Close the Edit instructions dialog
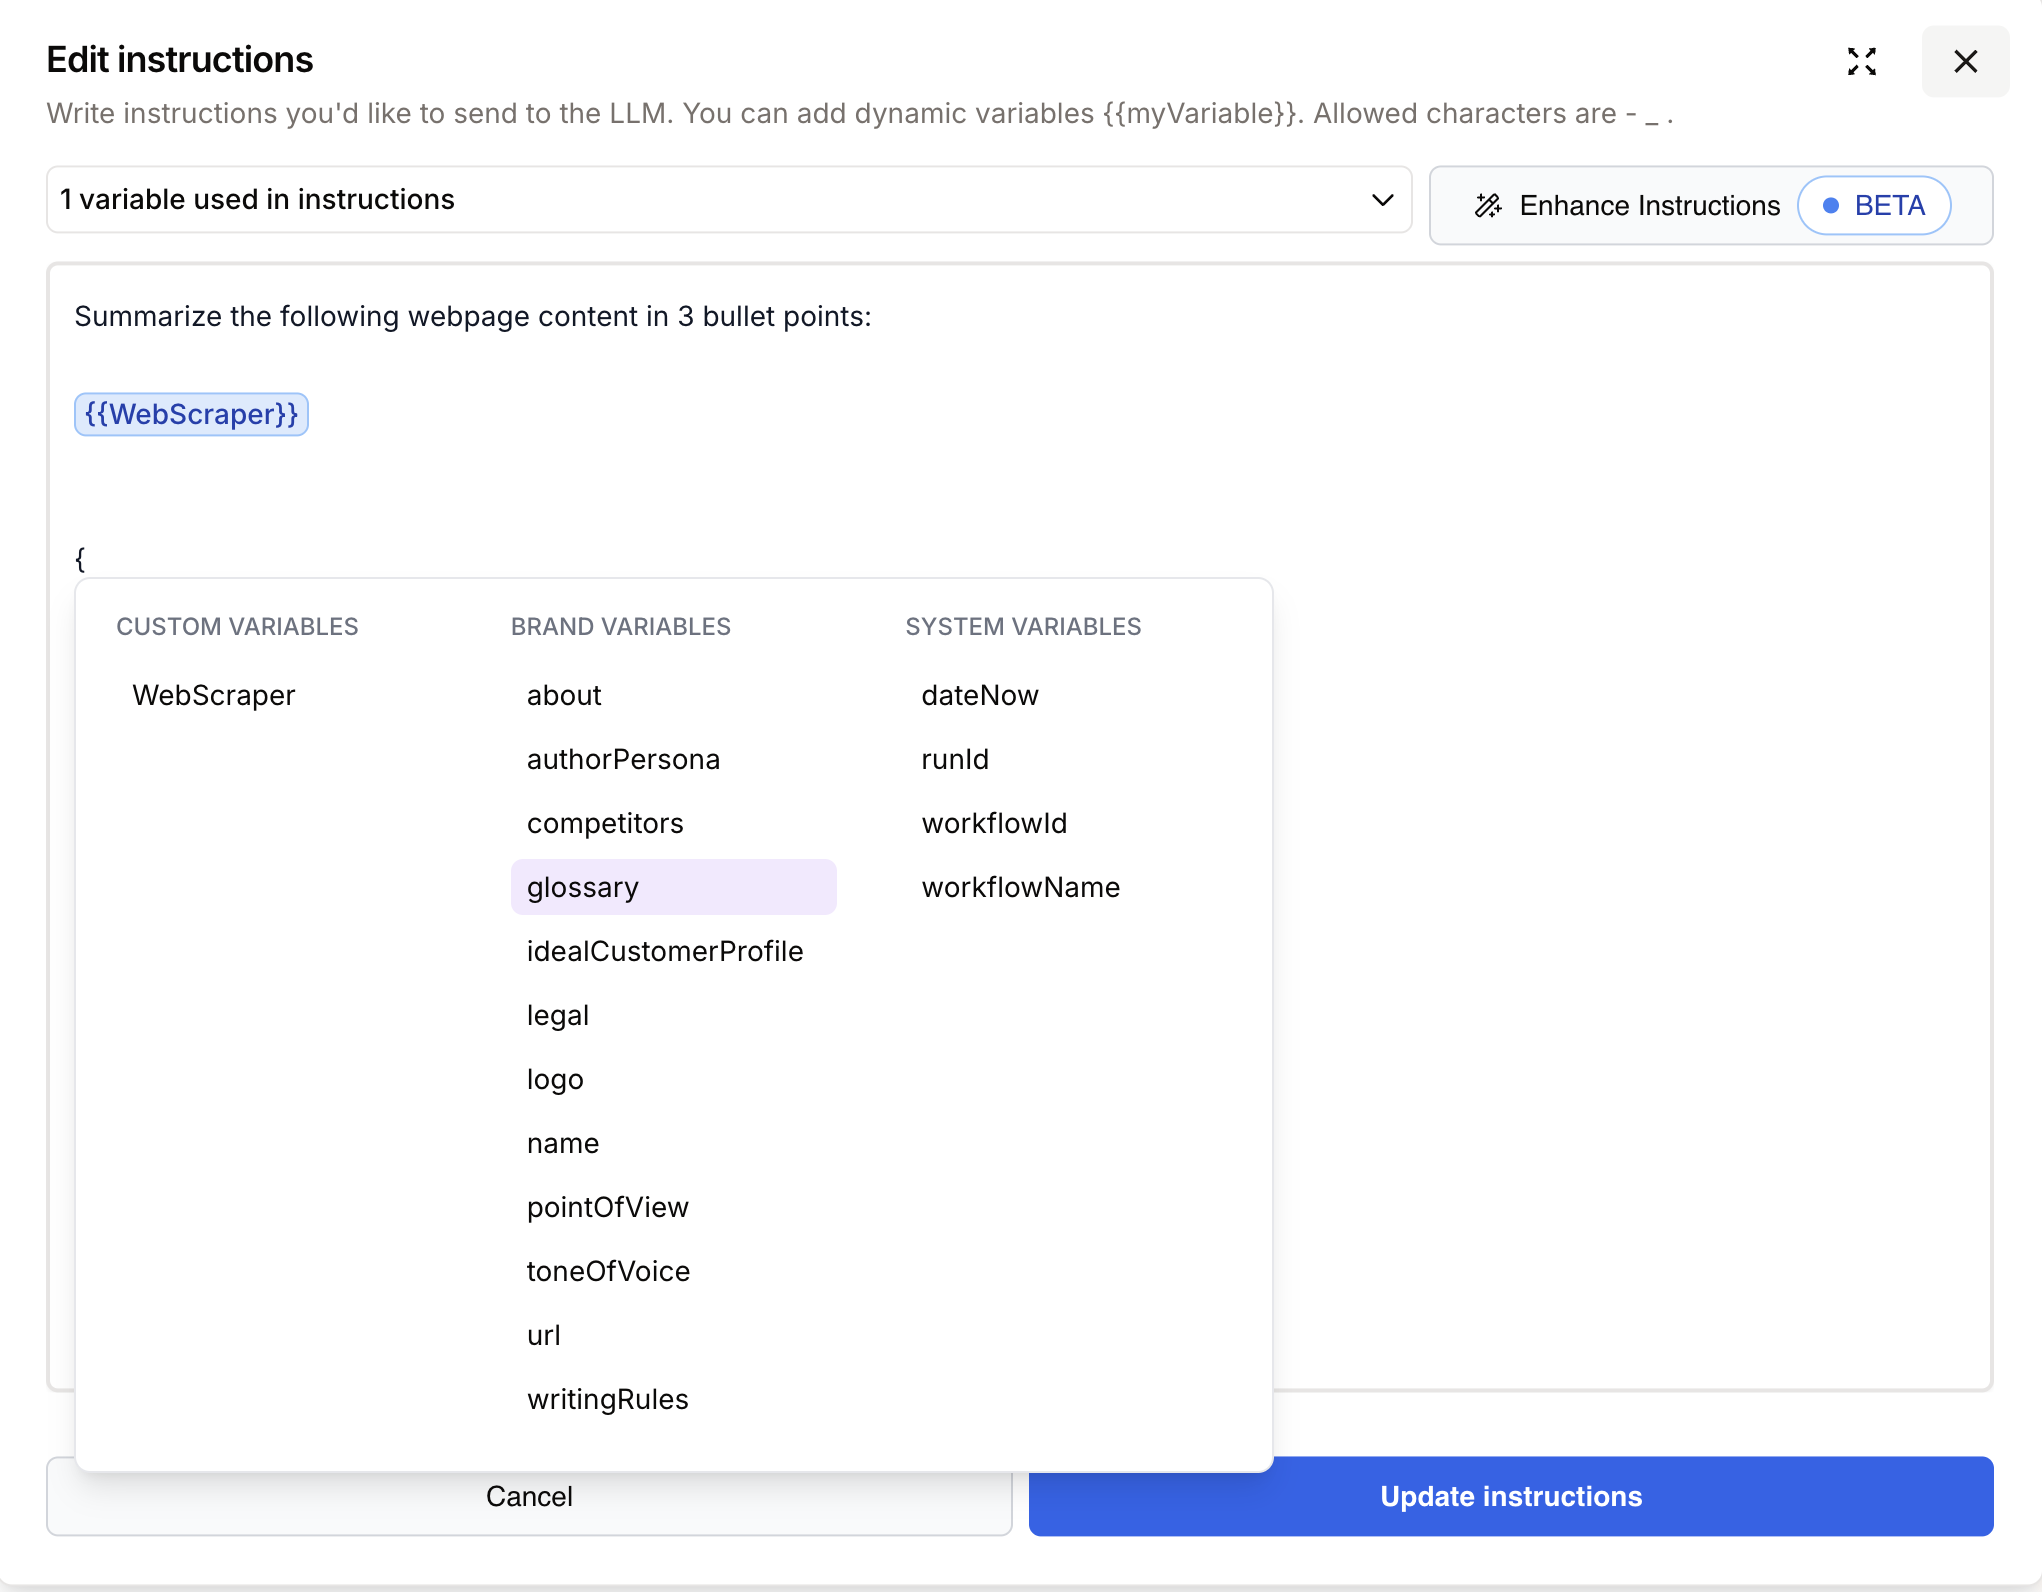 pos(1964,62)
